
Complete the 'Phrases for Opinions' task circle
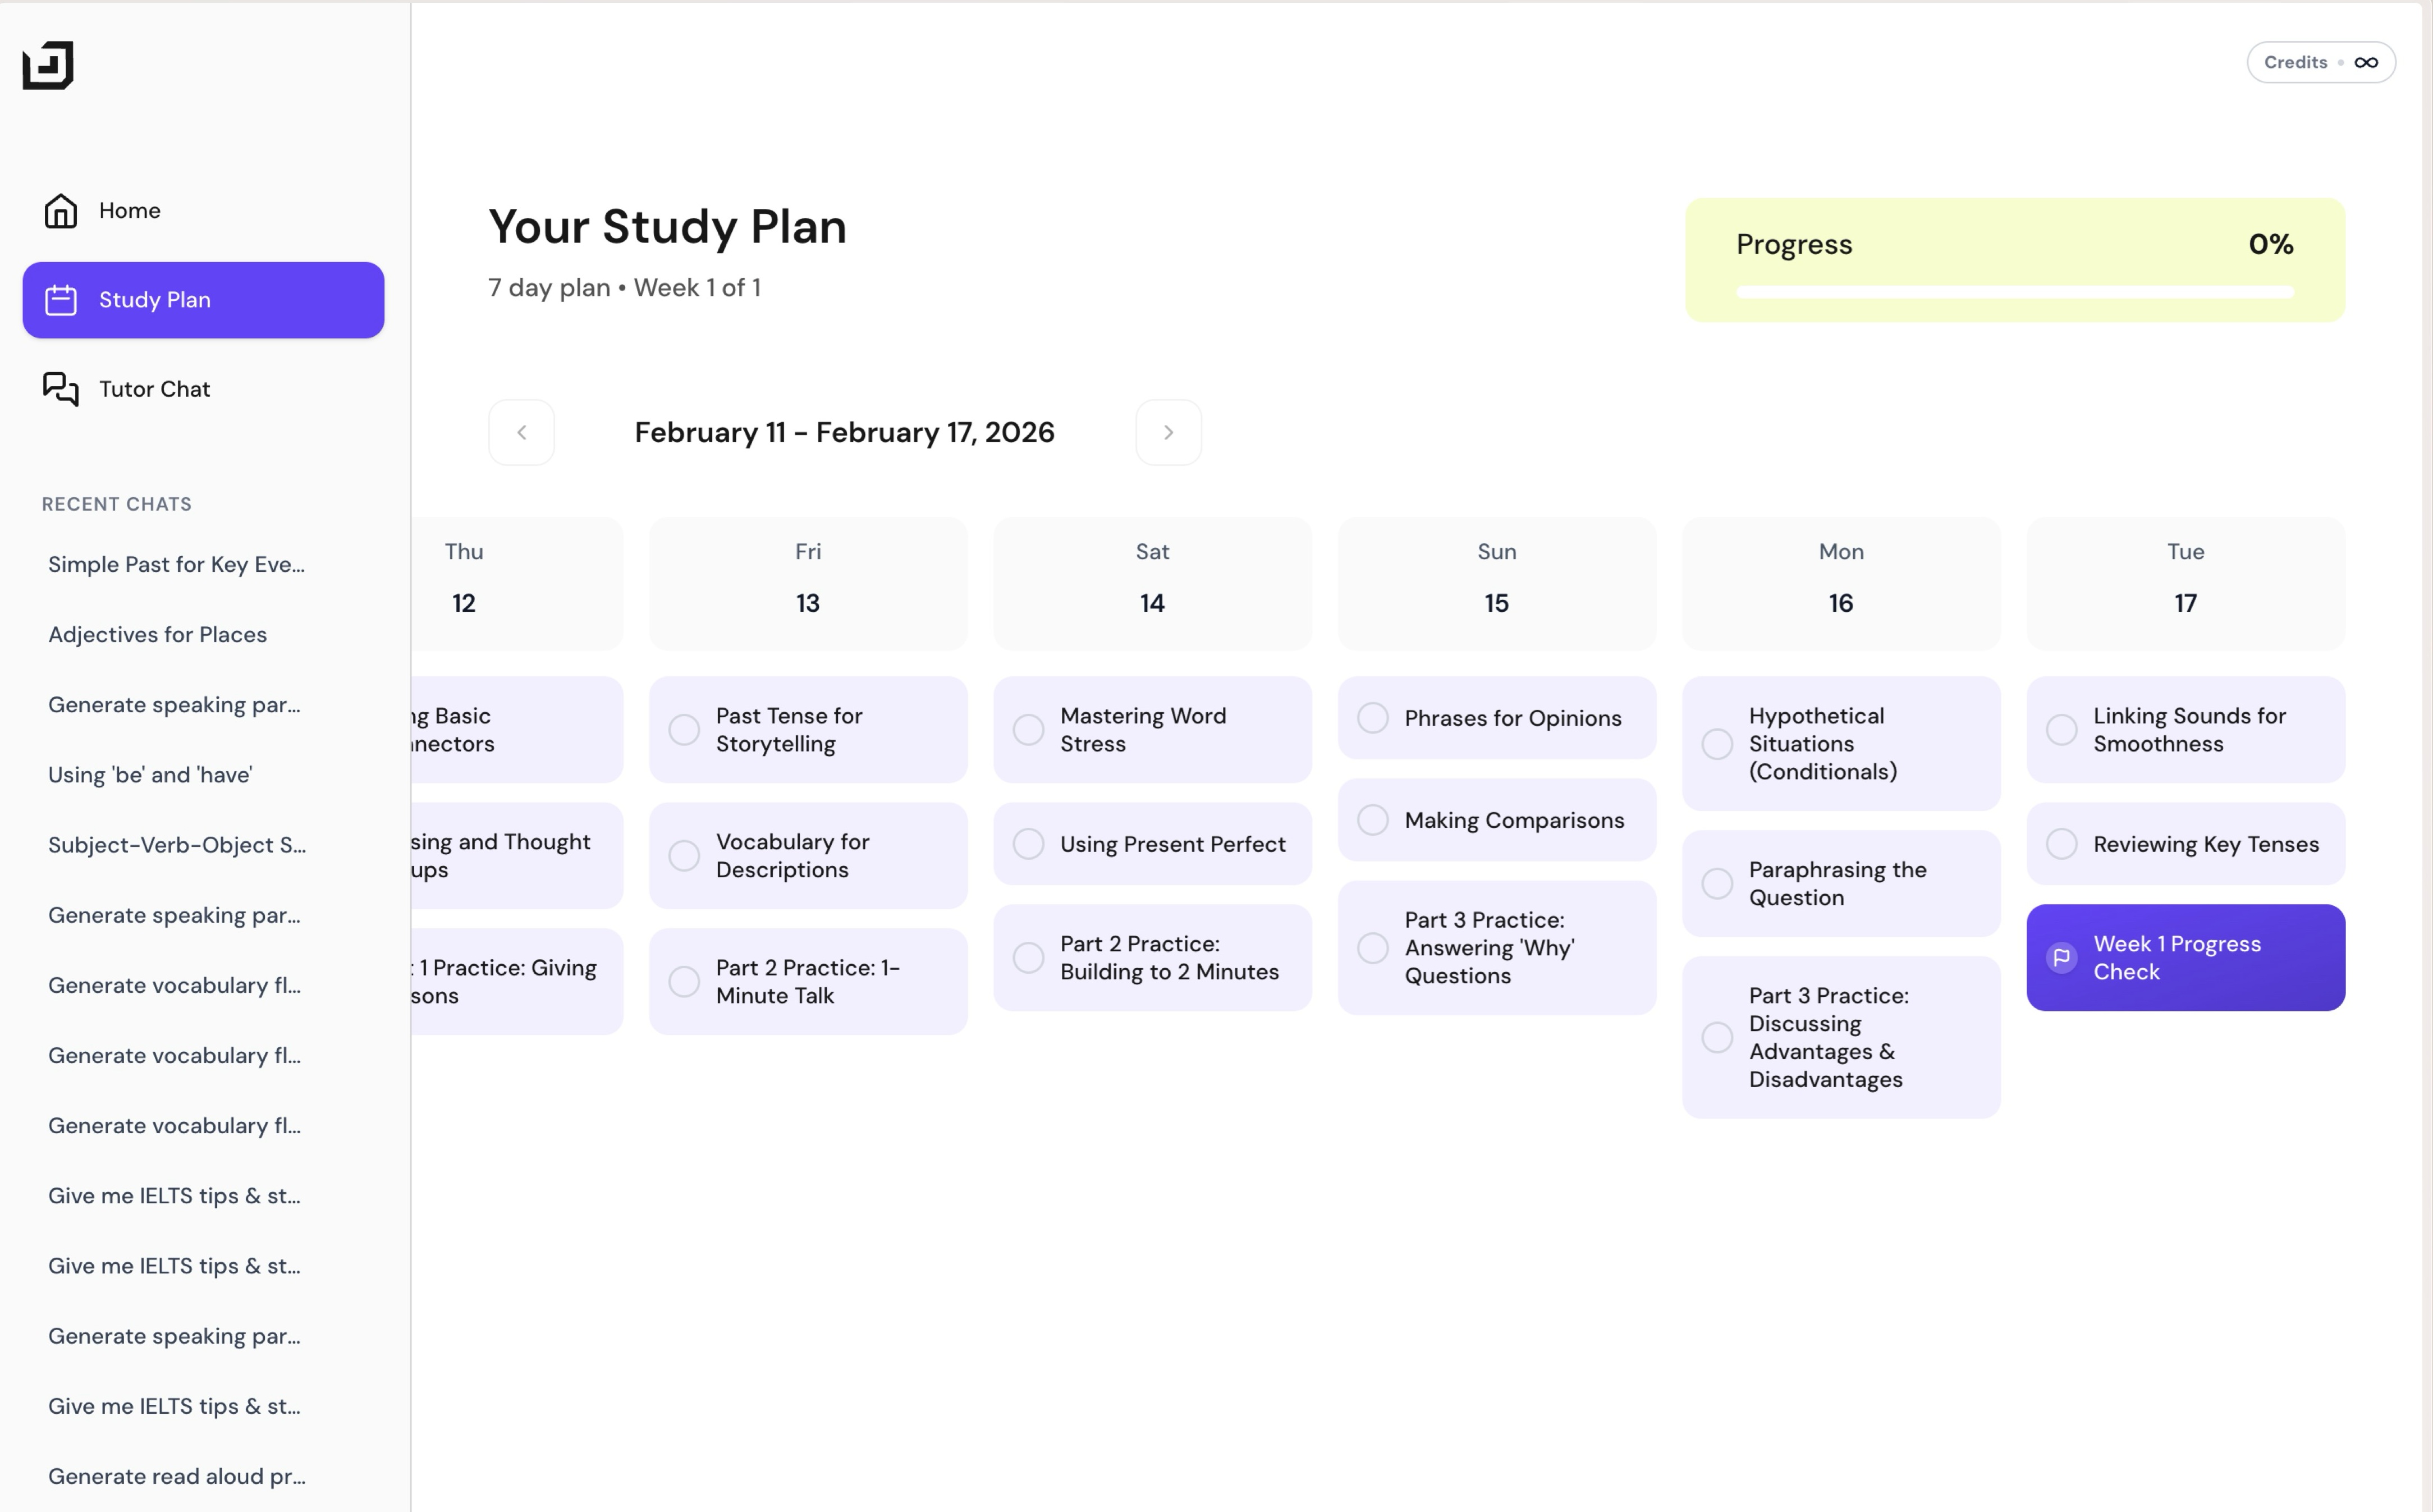[x=1372, y=718]
